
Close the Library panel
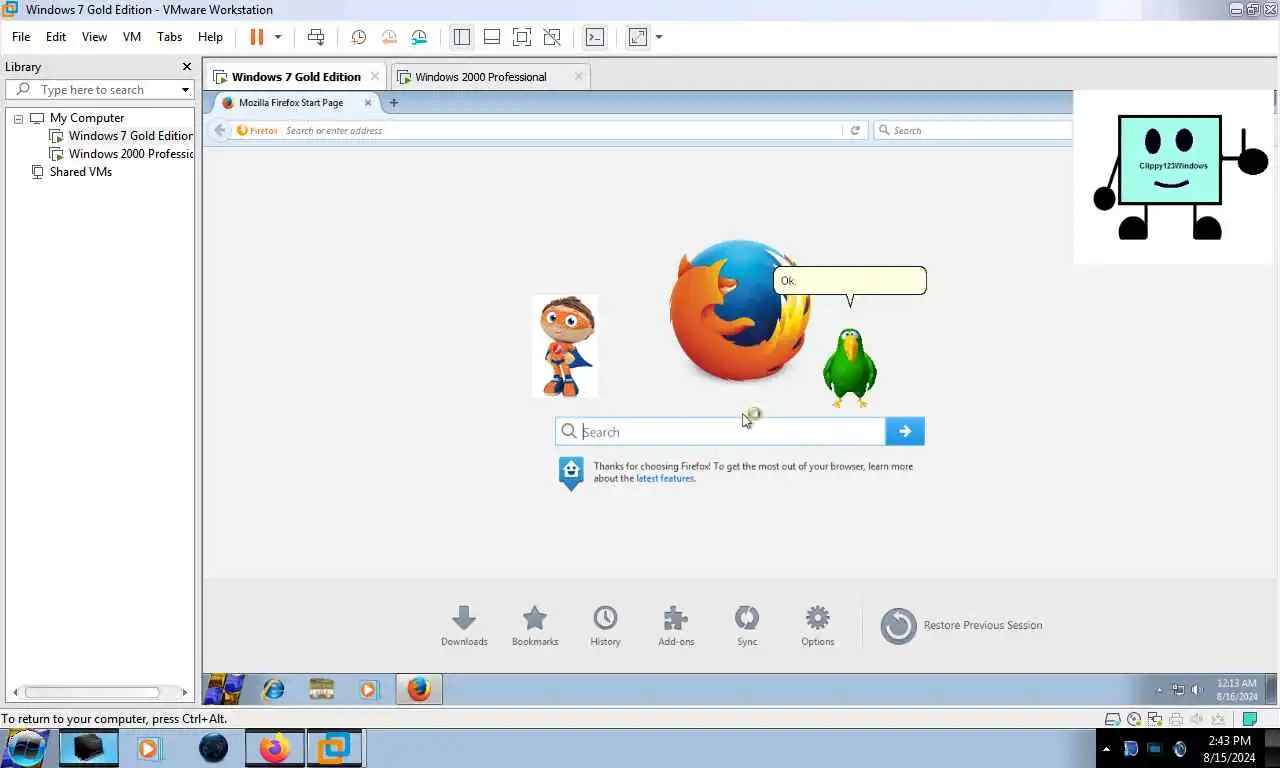click(186, 67)
